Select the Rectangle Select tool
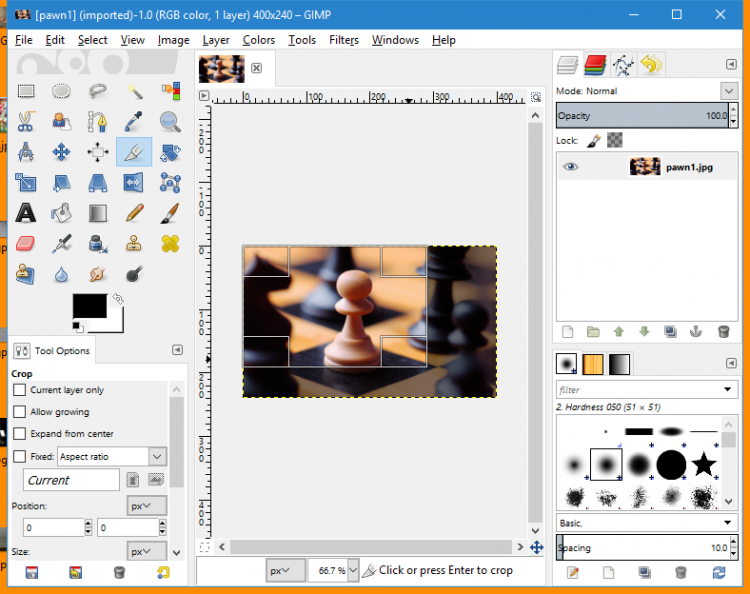Viewport: 750px width, 594px height. coord(26,91)
